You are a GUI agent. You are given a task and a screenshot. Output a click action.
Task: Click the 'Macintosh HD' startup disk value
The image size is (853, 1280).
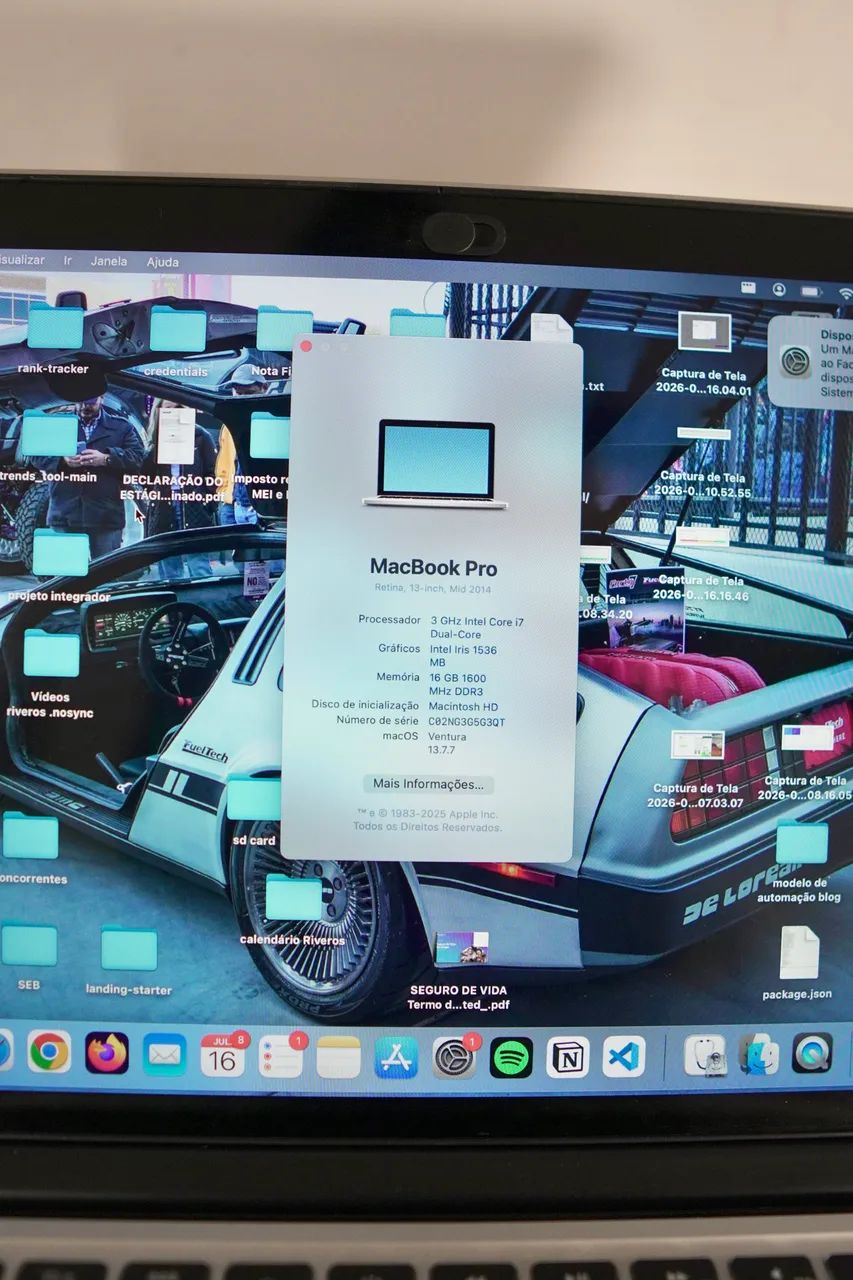(464, 706)
